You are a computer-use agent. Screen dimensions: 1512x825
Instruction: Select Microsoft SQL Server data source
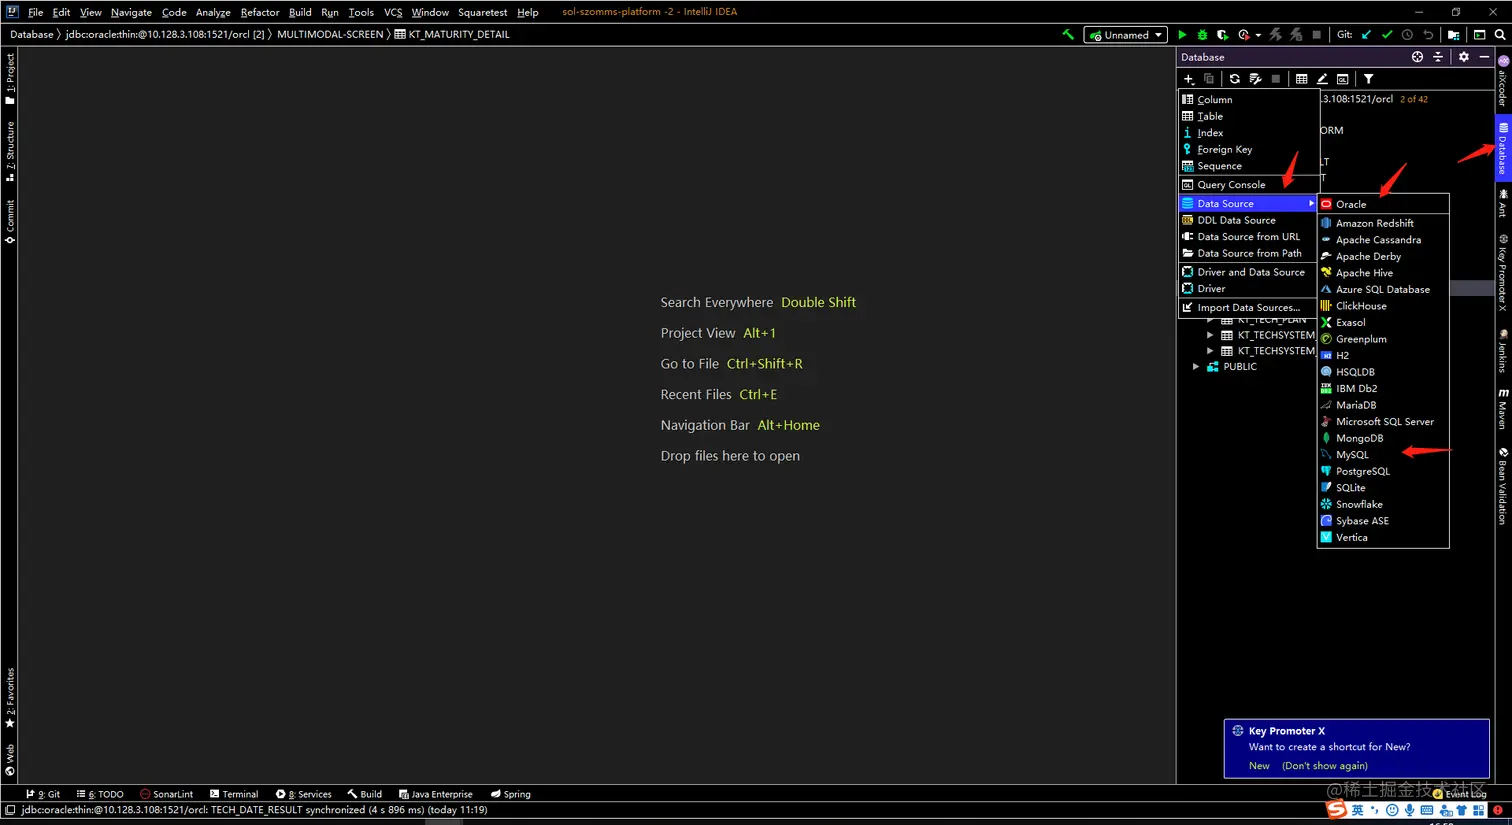click(1383, 422)
